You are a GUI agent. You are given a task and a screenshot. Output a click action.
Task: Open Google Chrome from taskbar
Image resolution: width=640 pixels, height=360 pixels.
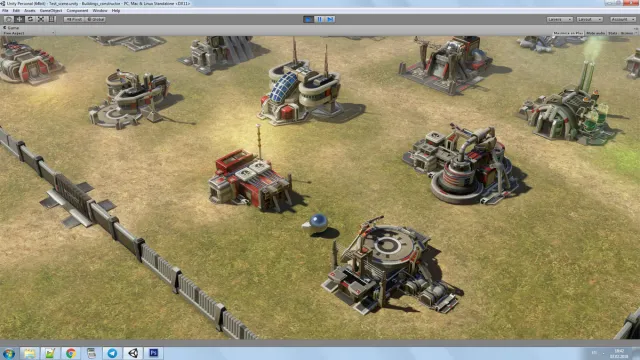coord(71,353)
